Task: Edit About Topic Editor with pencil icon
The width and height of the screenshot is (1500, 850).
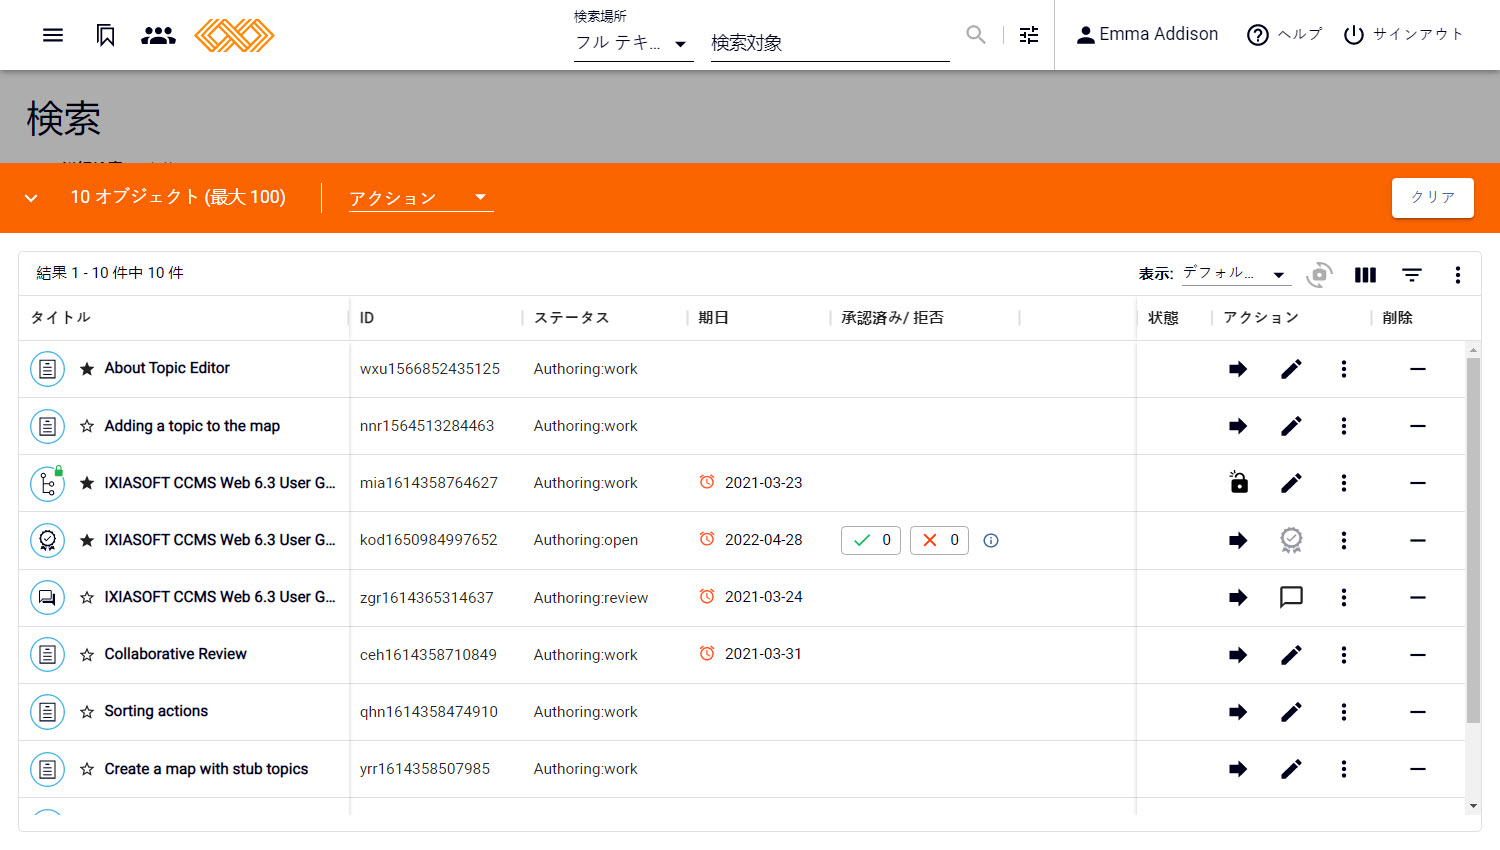Action: pos(1291,369)
